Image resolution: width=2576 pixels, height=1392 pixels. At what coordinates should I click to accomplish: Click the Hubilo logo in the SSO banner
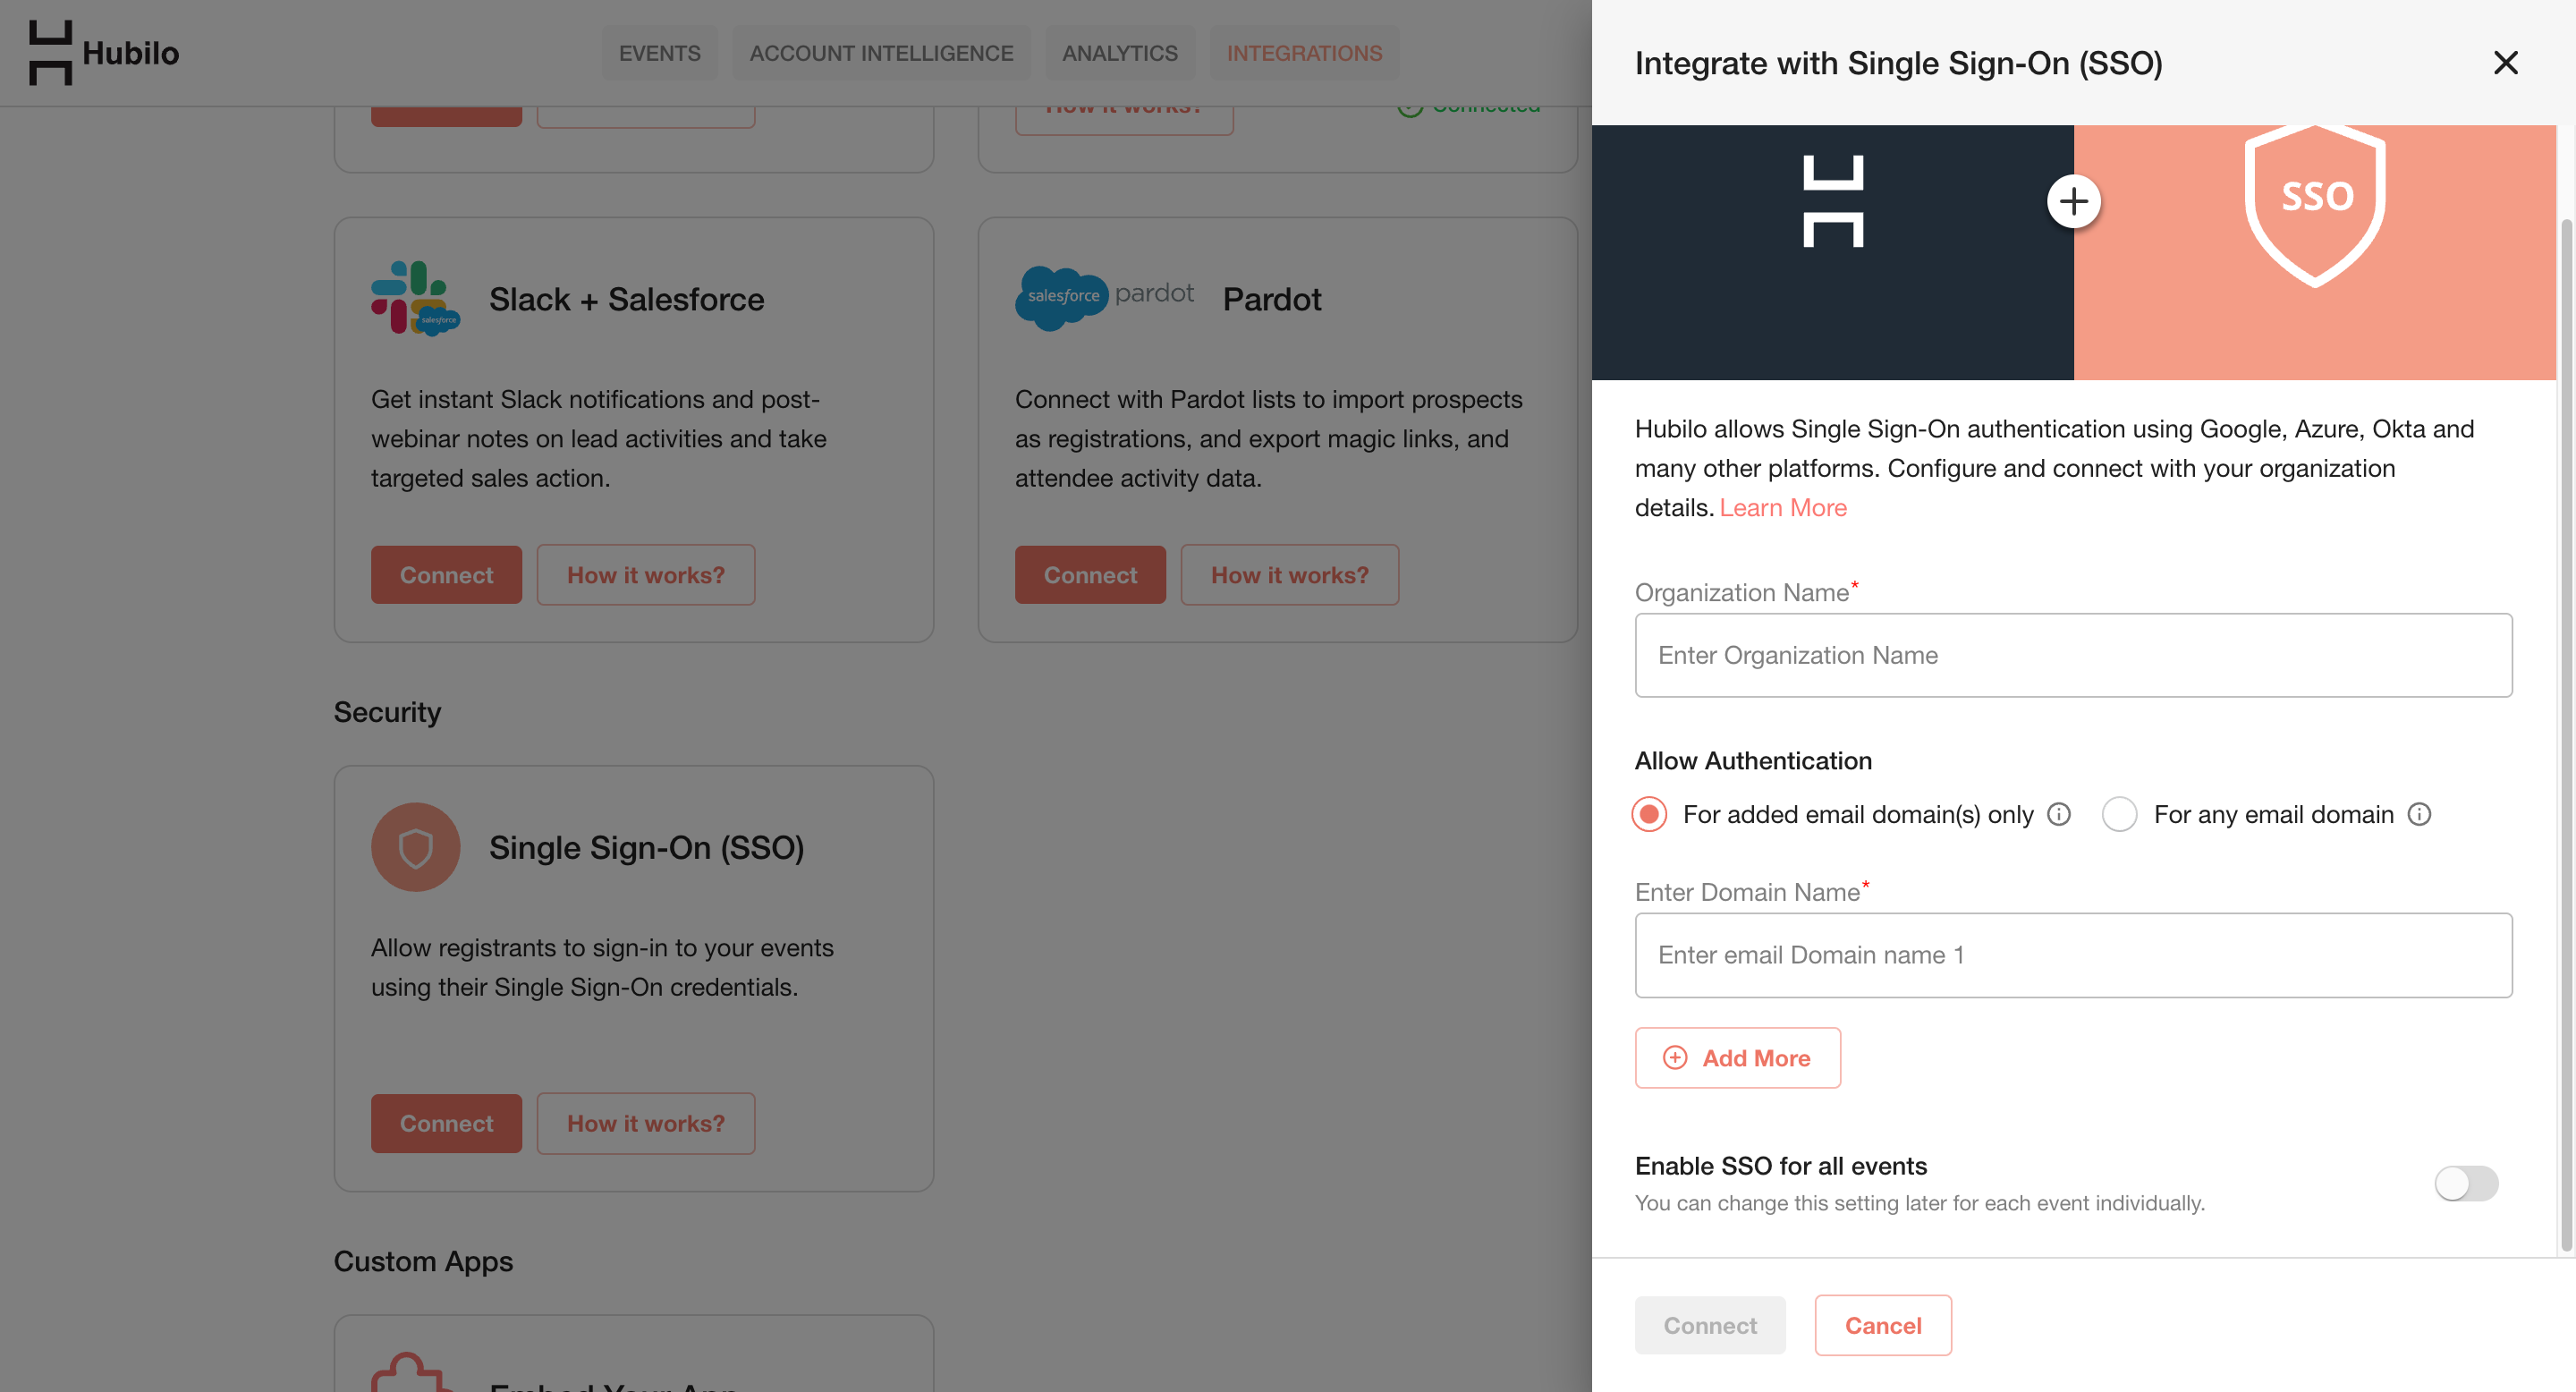pos(1833,201)
